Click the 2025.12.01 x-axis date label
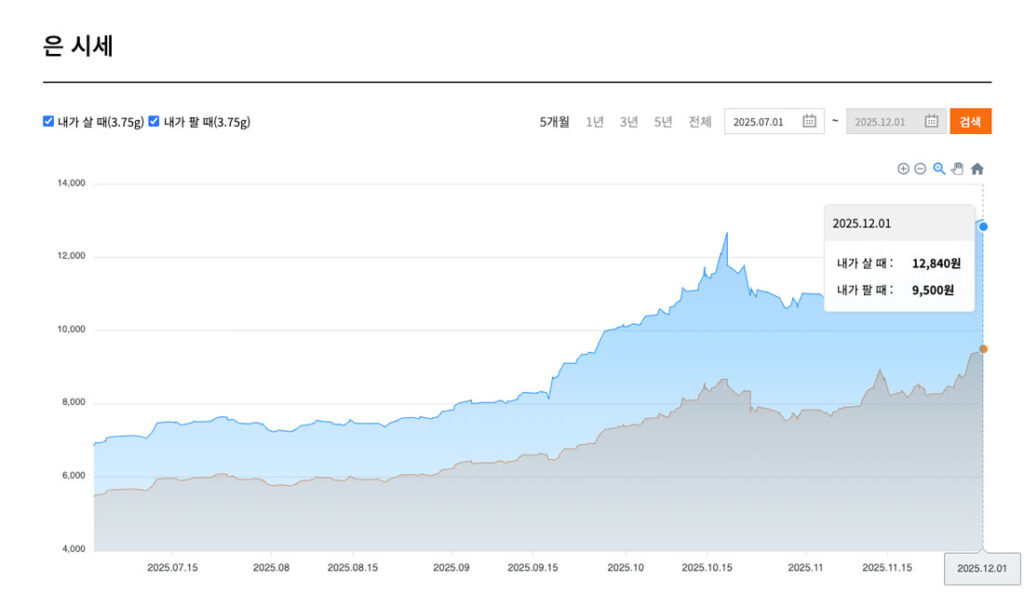 click(x=982, y=568)
